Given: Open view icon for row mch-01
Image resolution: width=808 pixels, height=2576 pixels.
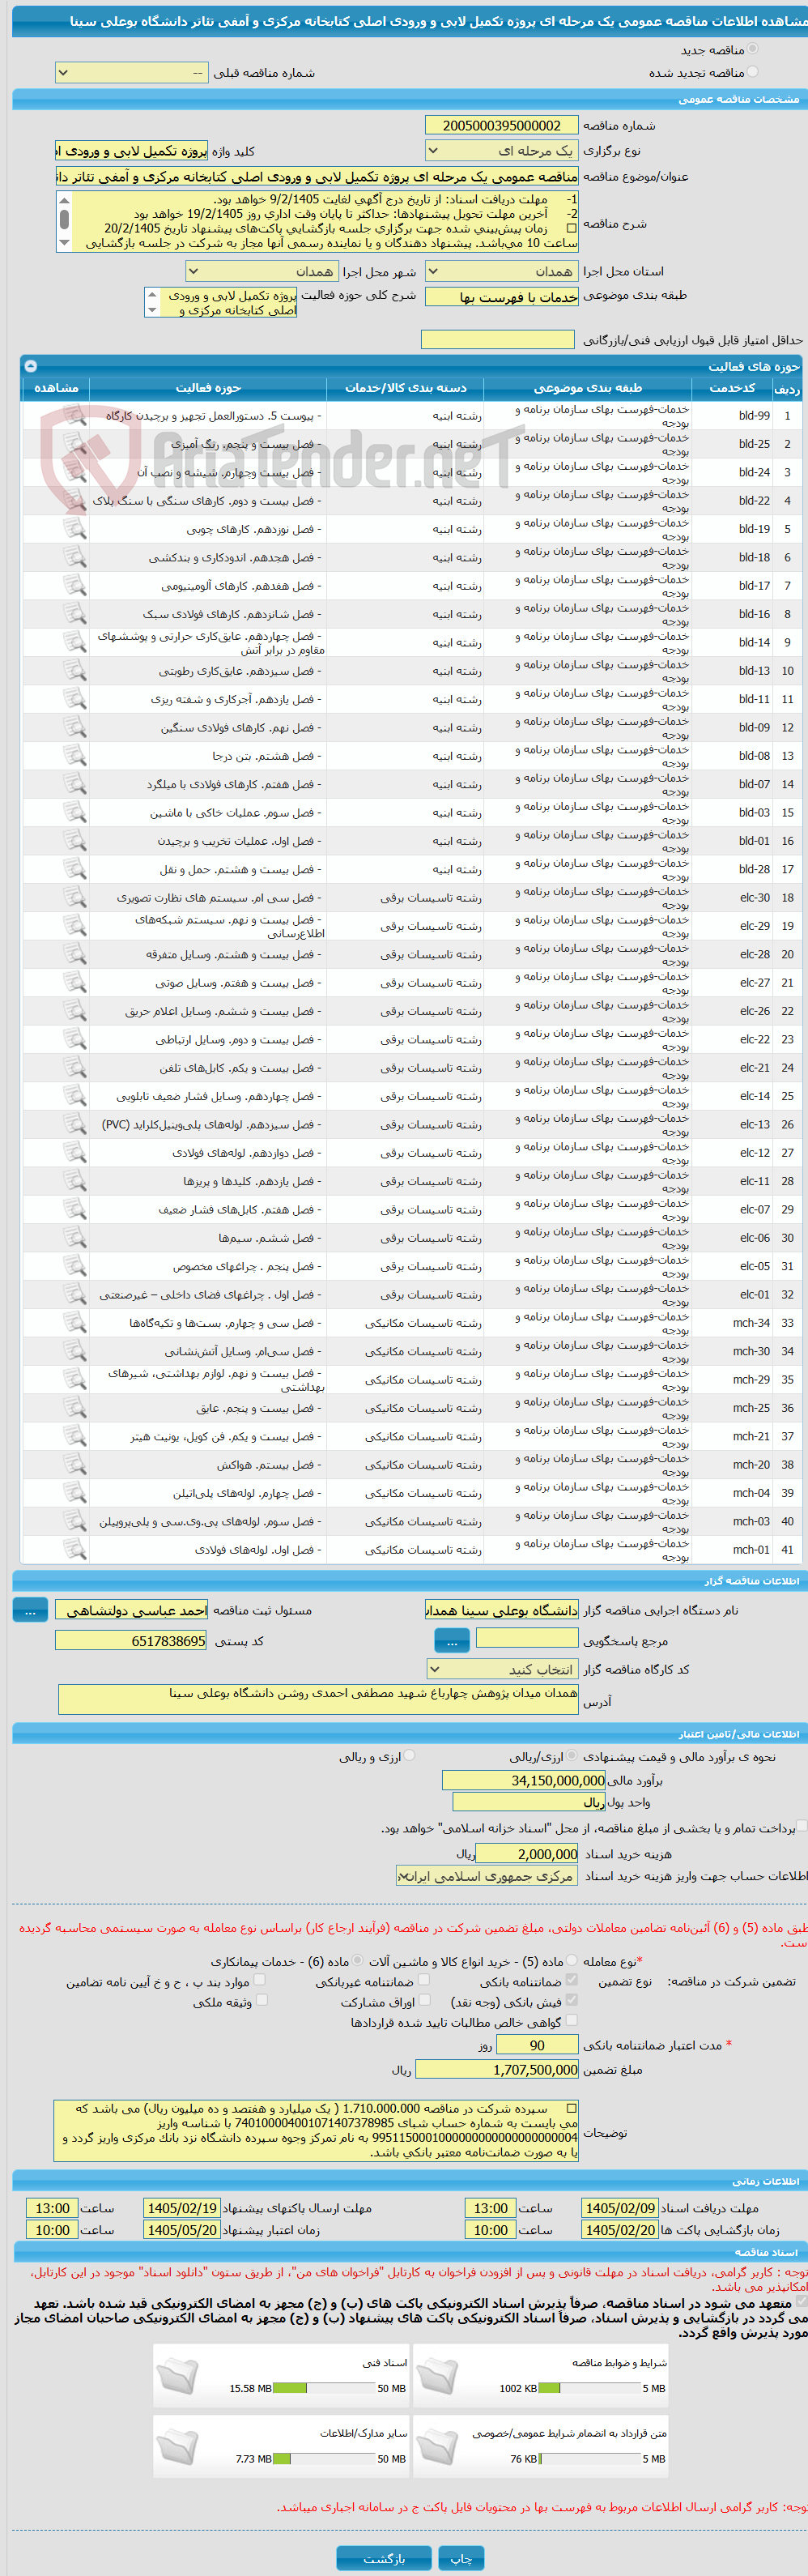Looking at the screenshot, I should [x=74, y=1549].
